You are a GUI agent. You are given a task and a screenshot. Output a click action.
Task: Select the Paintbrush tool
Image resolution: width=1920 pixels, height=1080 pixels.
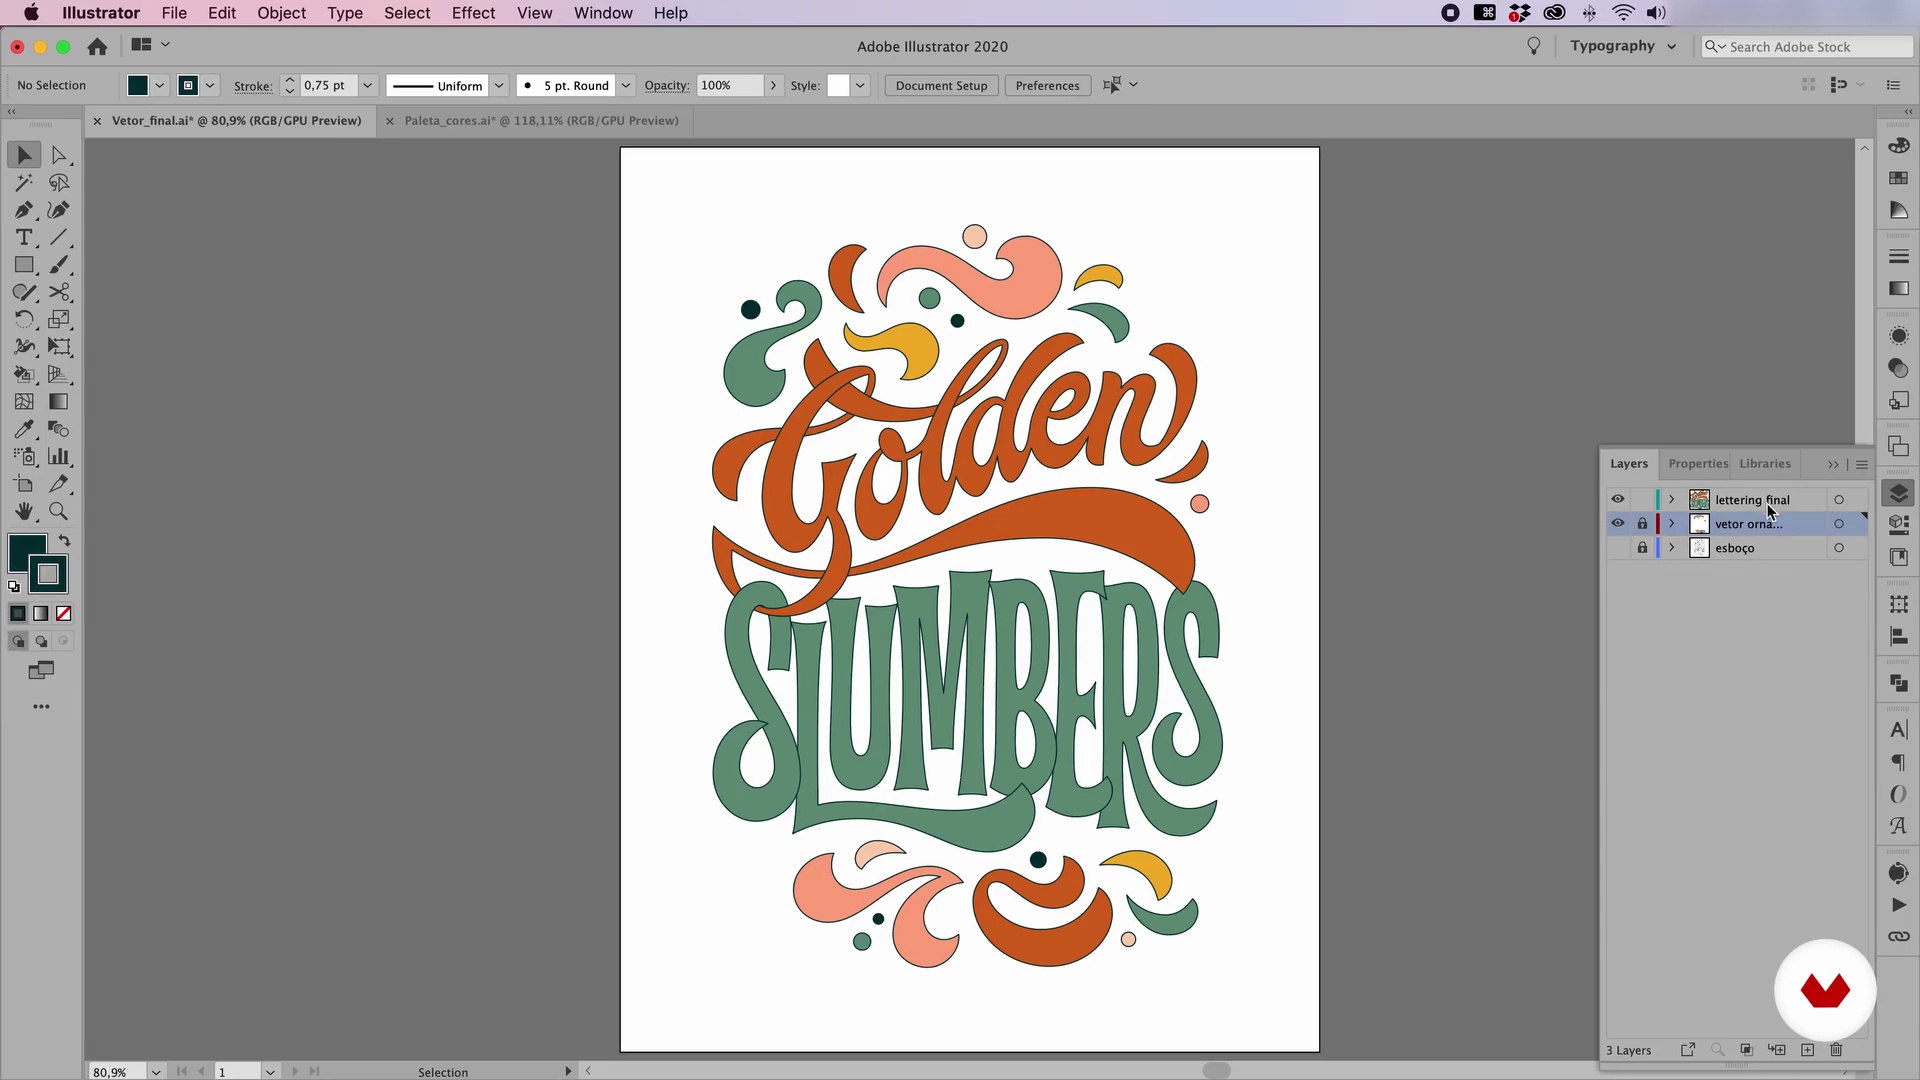pyautogui.click(x=59, y=265)
